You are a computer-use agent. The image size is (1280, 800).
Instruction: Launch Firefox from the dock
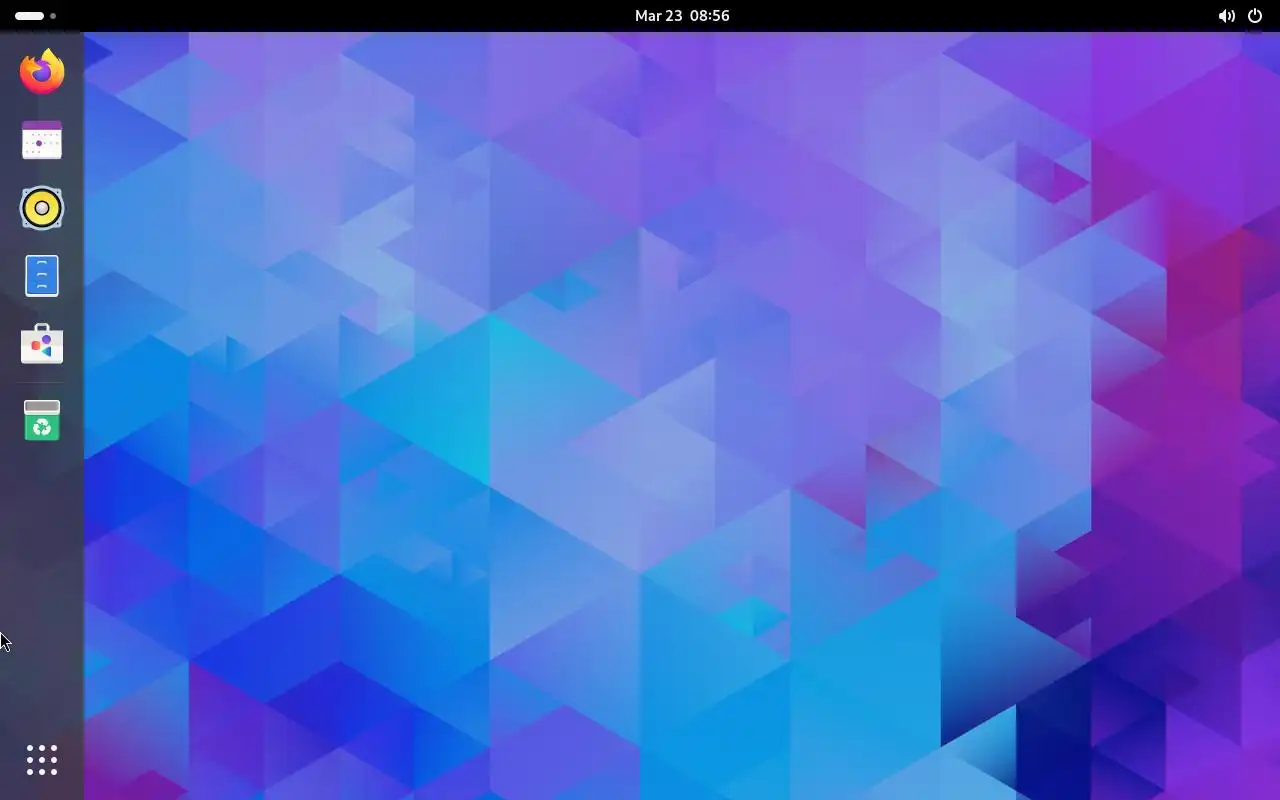(x=42, y=71)
